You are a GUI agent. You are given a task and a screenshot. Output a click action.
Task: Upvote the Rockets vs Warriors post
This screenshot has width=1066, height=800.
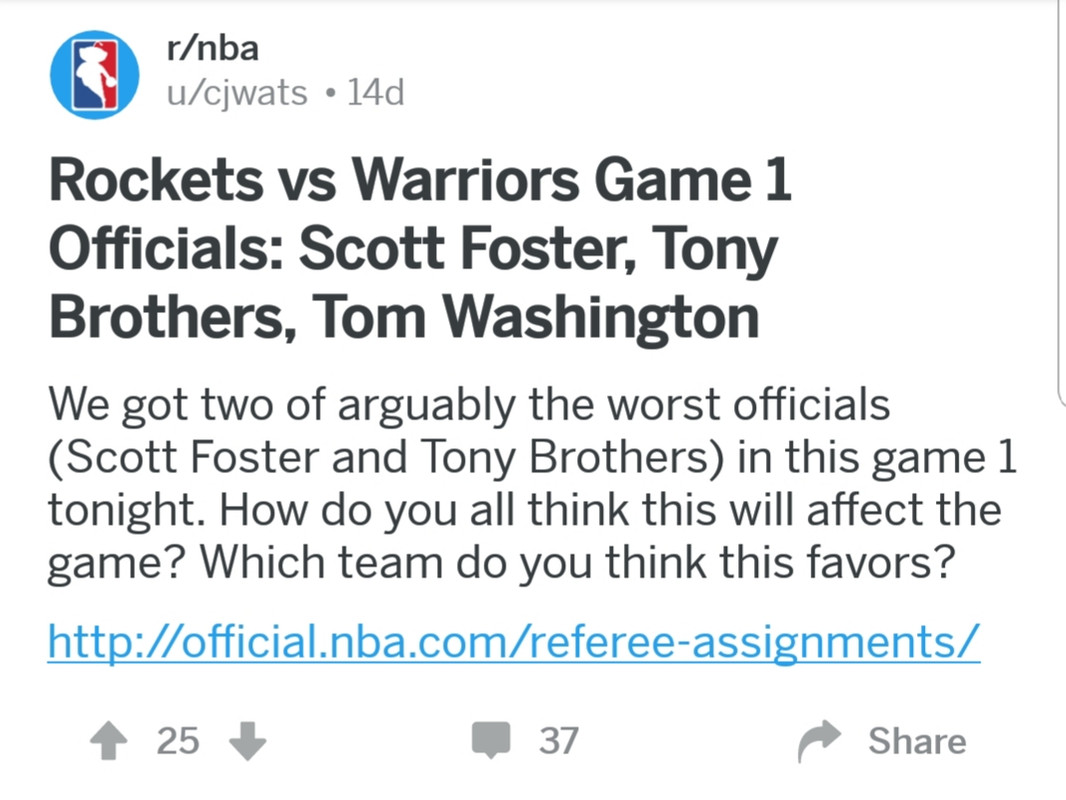click(109, 740)
